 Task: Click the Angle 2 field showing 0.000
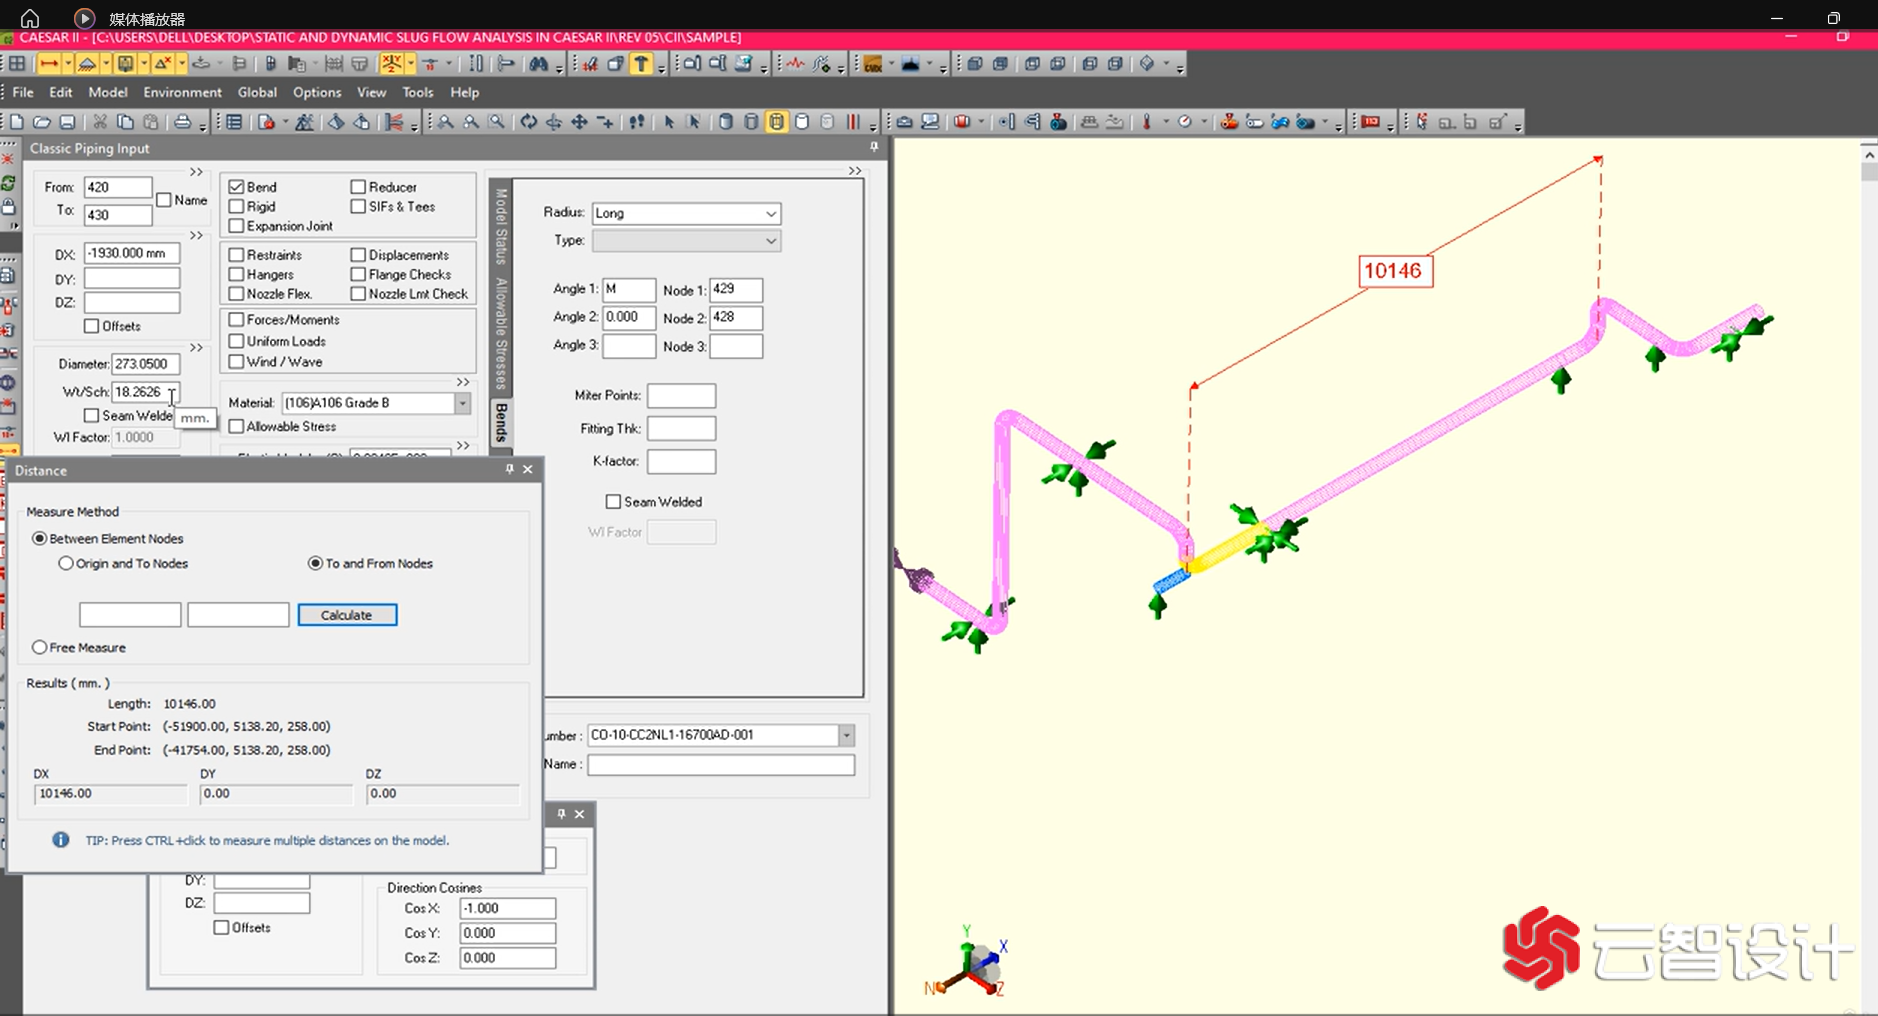pyautogui.click(x=629, y=317)
